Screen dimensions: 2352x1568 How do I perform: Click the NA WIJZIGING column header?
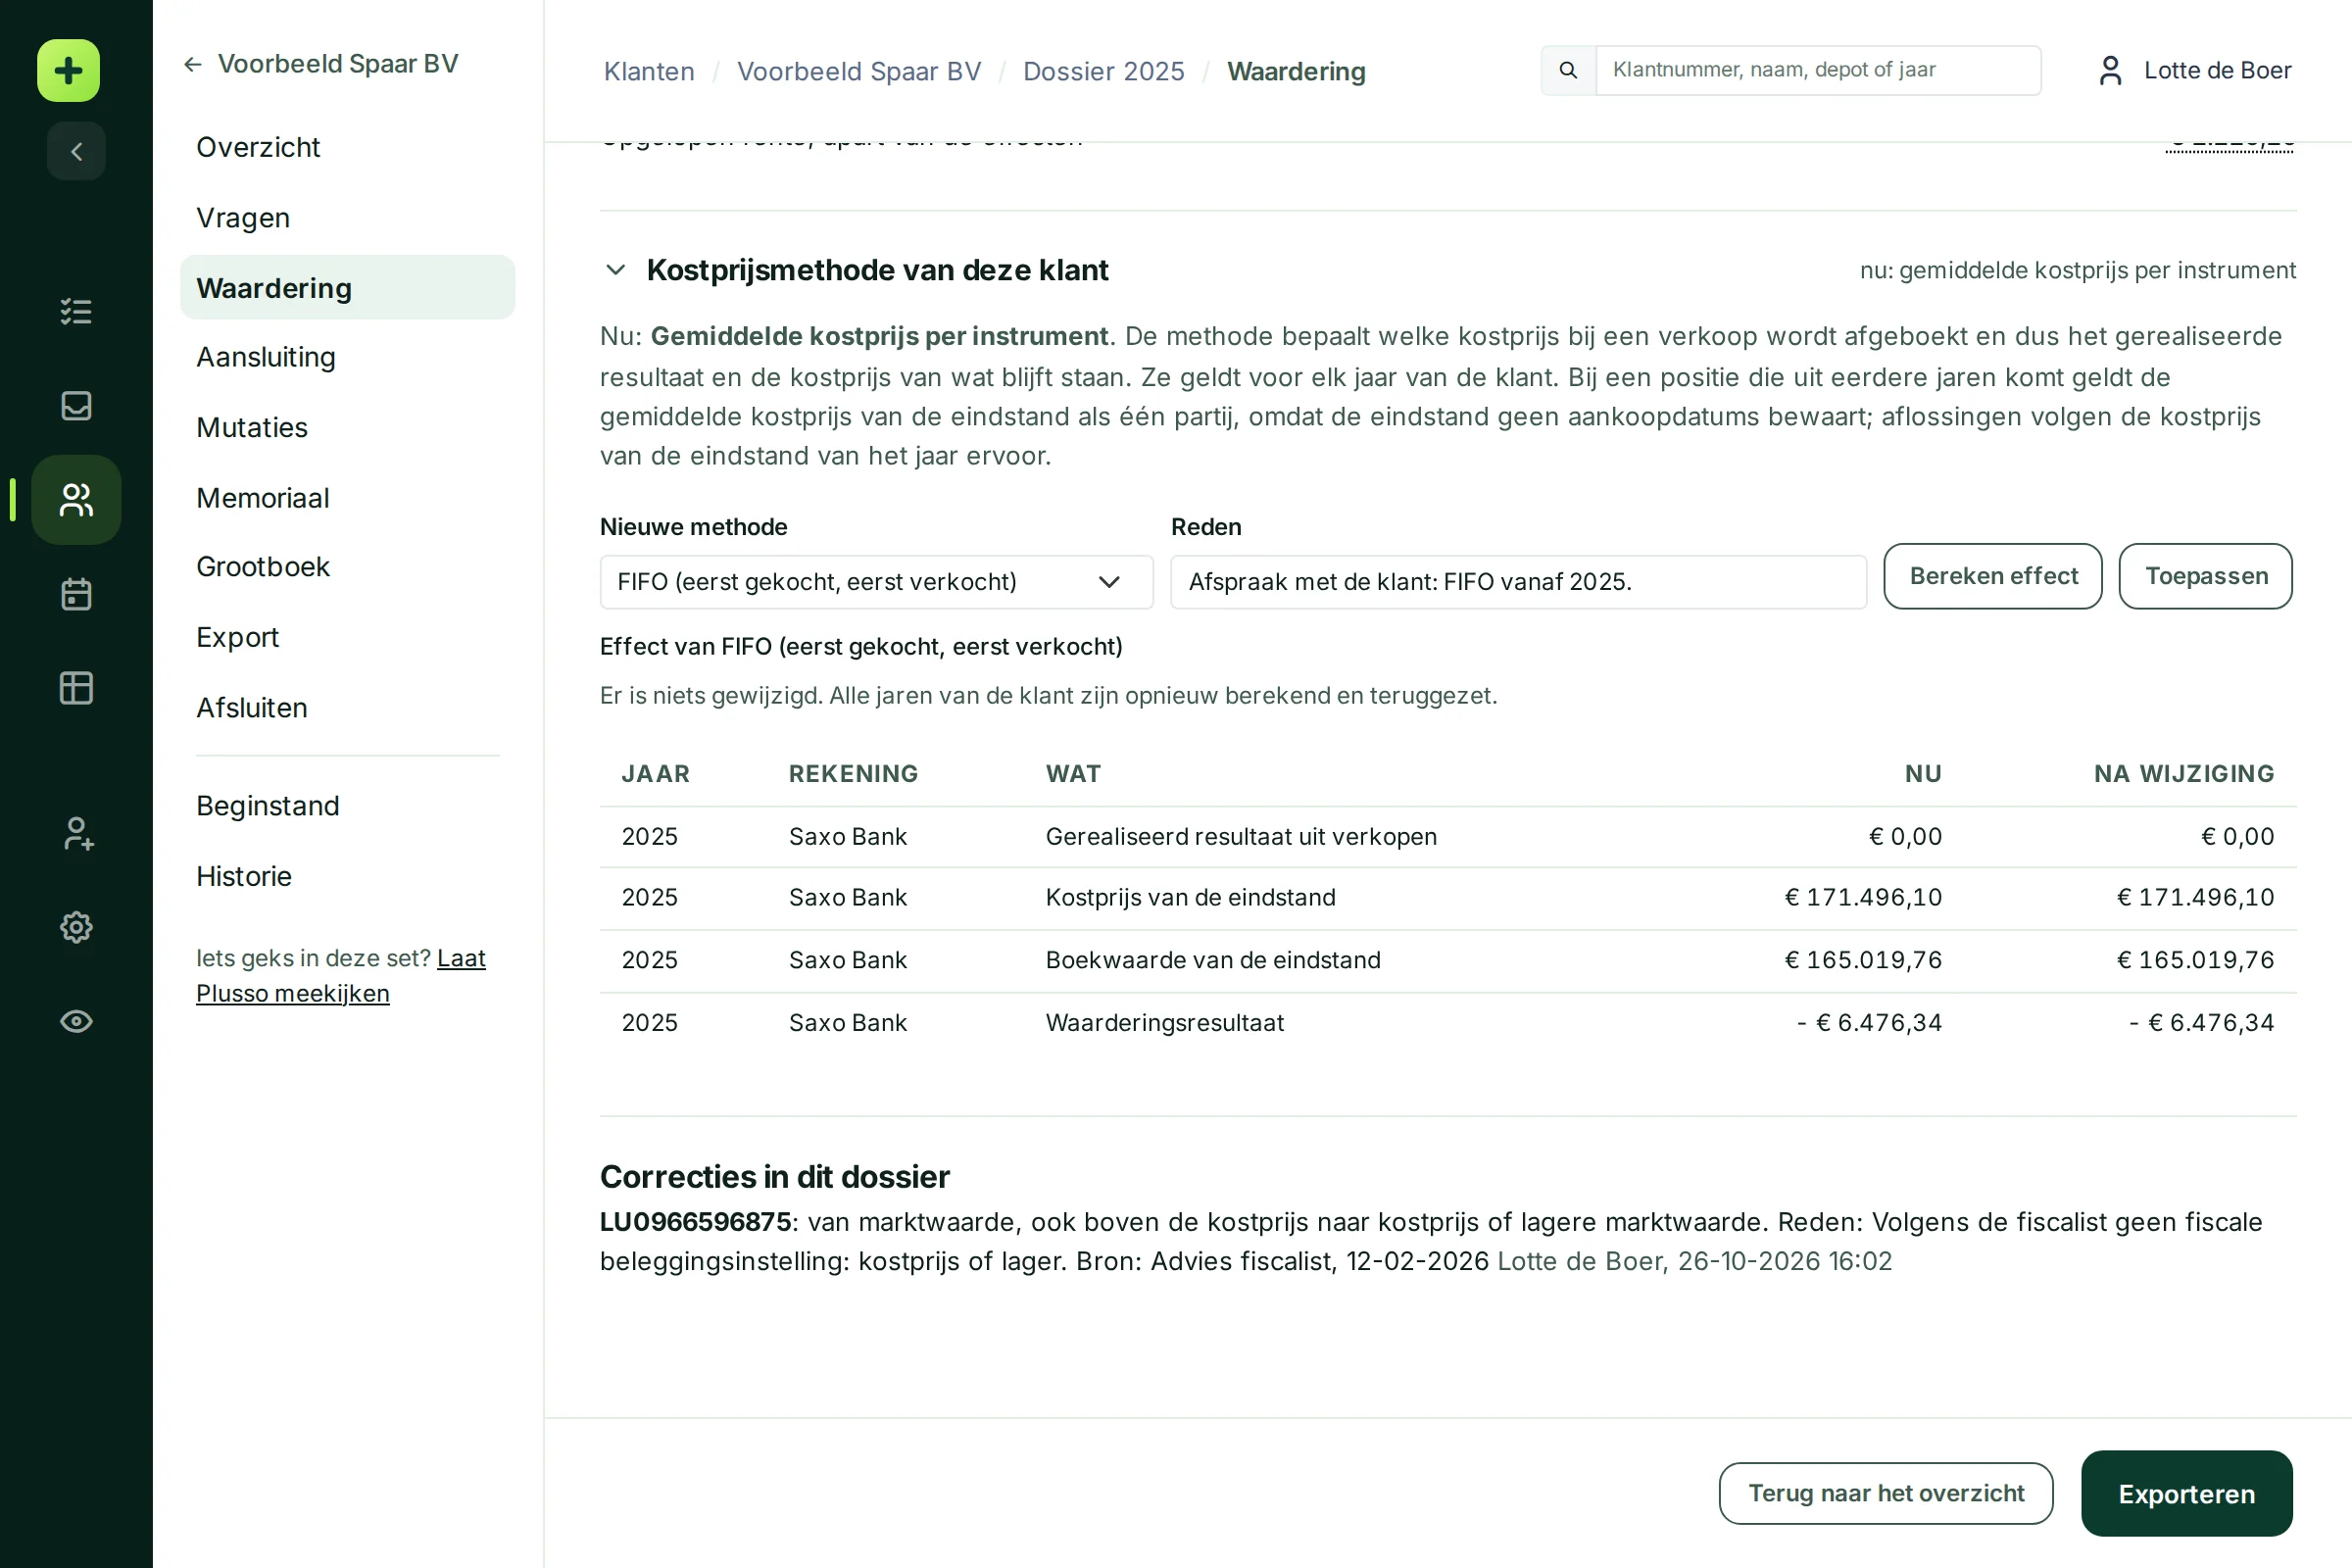(x=2184, y=774)
